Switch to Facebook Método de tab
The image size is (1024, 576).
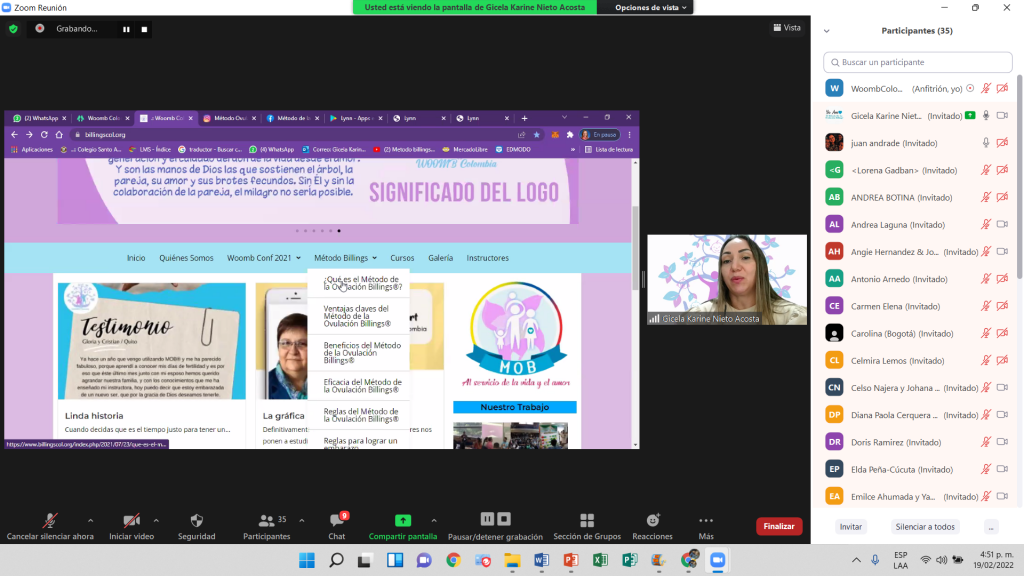click(292, 118)
